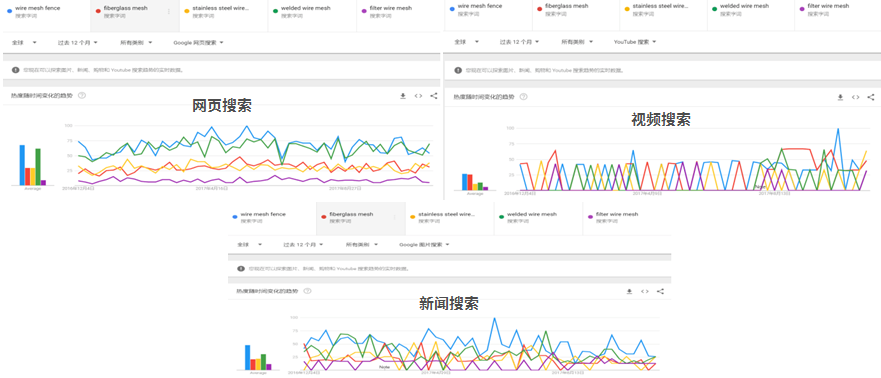Select wire mesh fence term, Google 图片搜索 panel

tap(272, 217)
